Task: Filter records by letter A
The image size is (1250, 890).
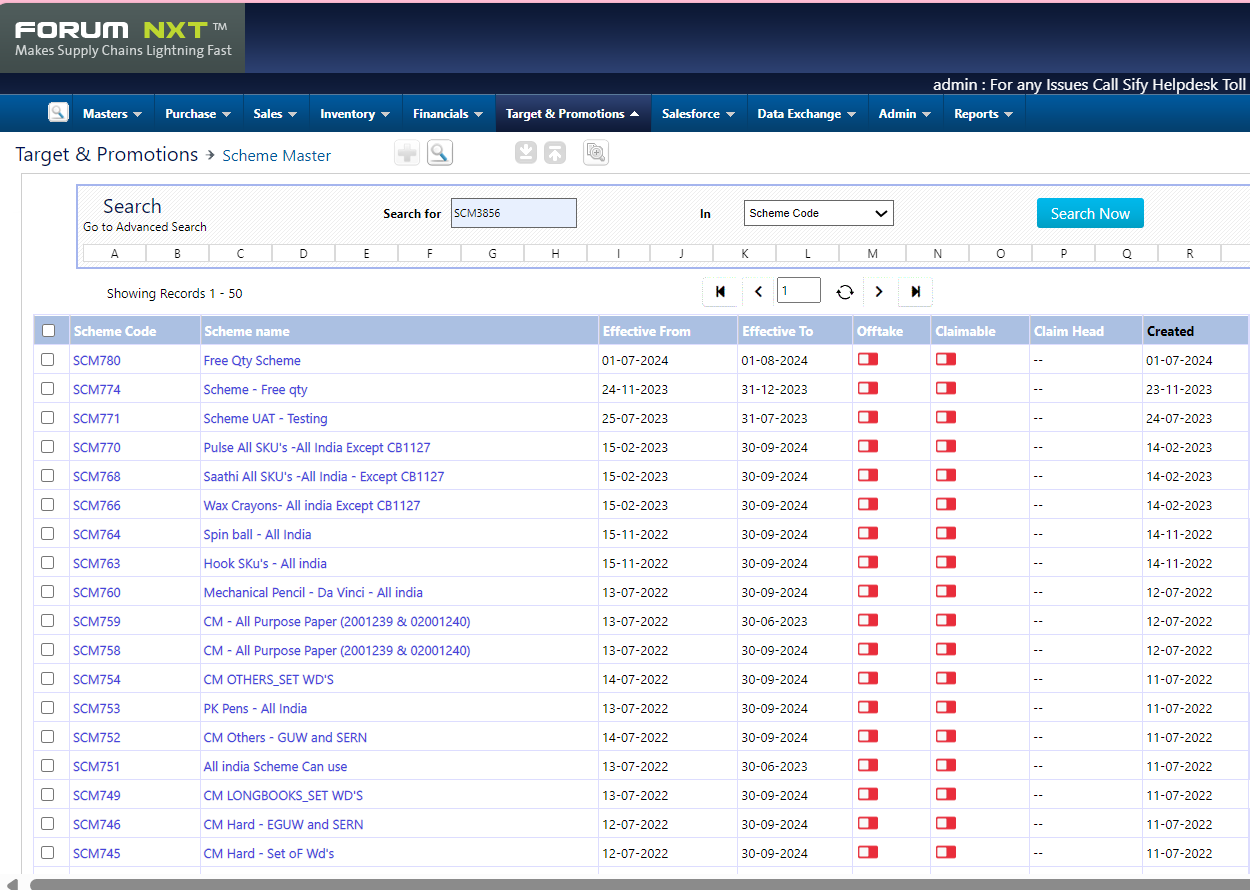Action: click(x=114, y=253)
